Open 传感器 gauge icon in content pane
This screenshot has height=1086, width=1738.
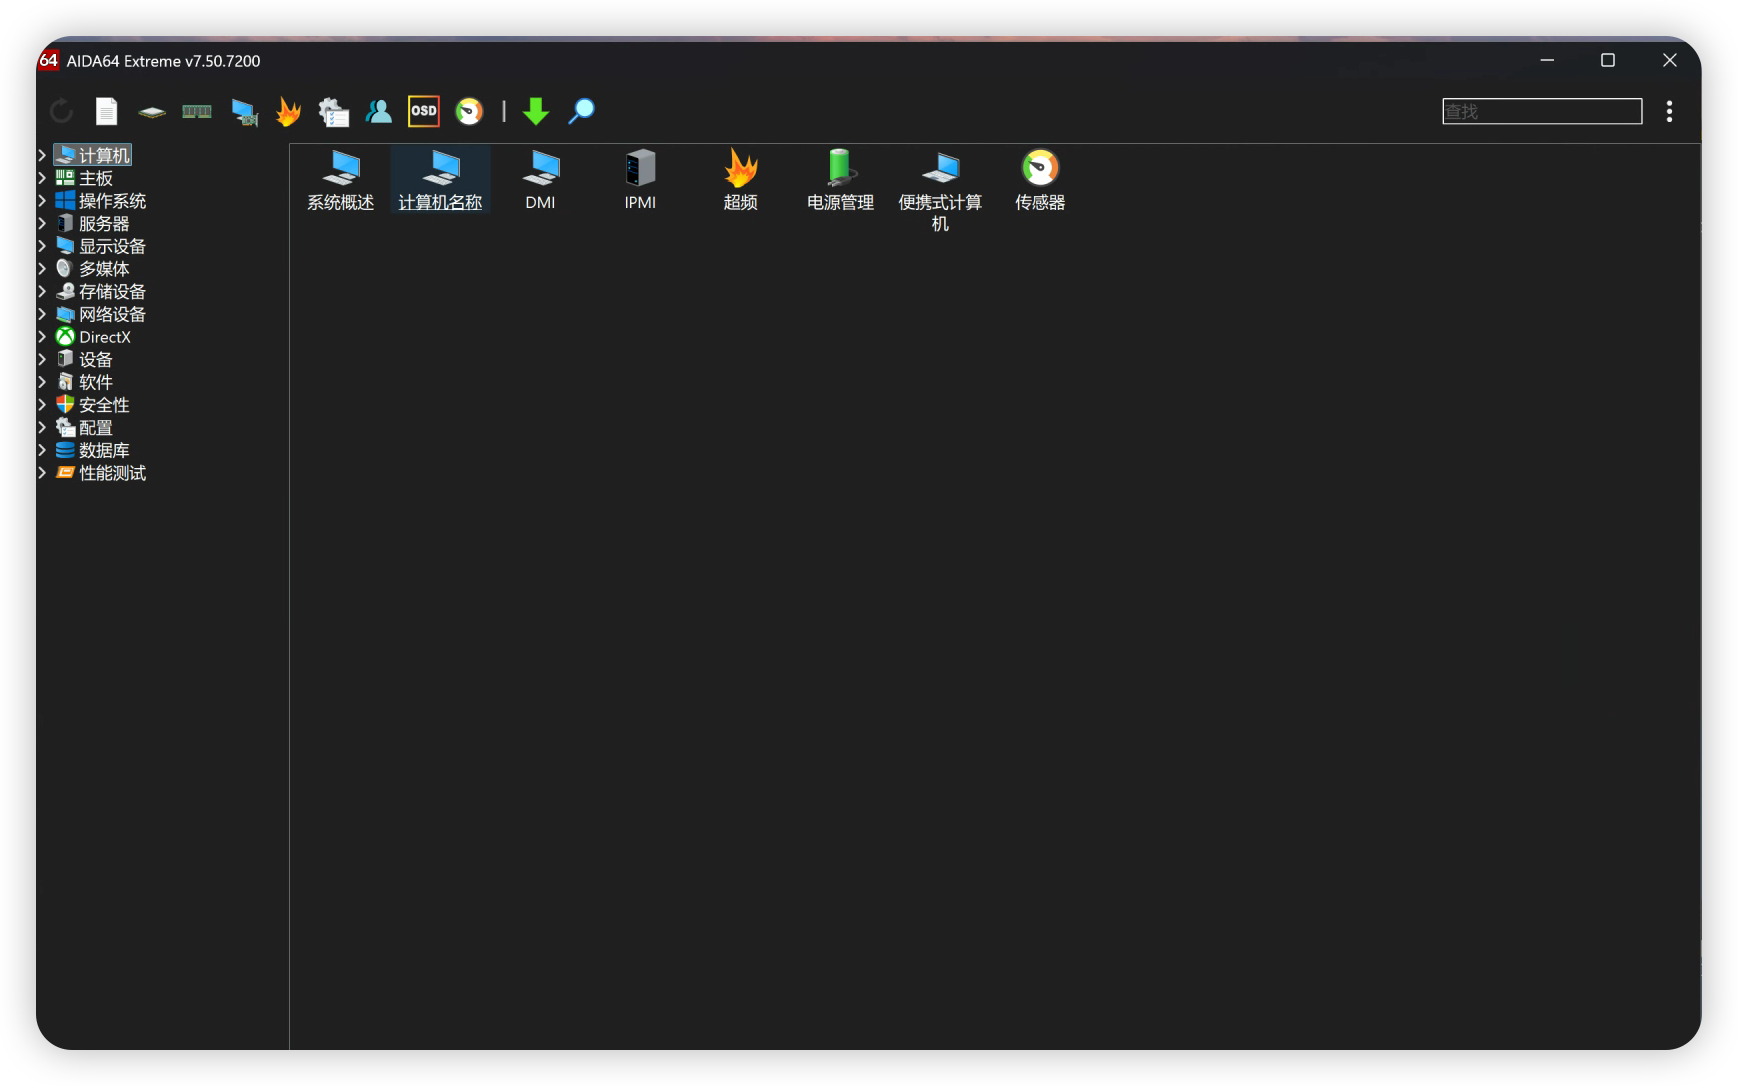click(x=1040, y=180)
